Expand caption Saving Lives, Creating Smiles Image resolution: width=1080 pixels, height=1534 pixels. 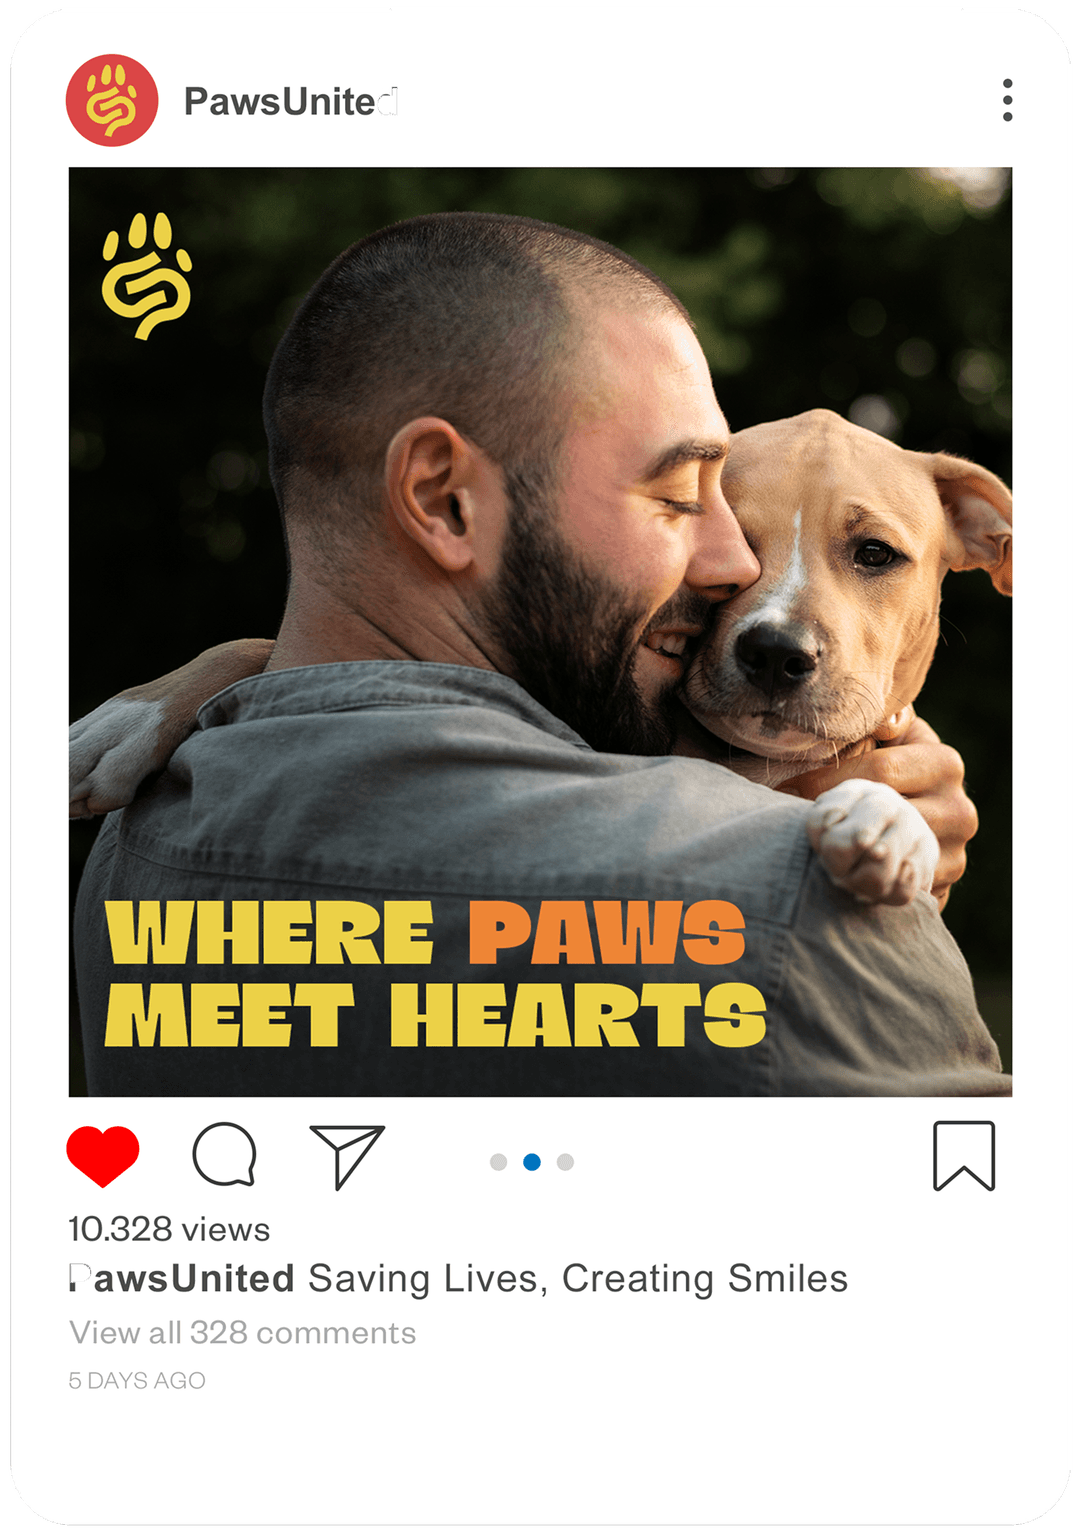578,1279
